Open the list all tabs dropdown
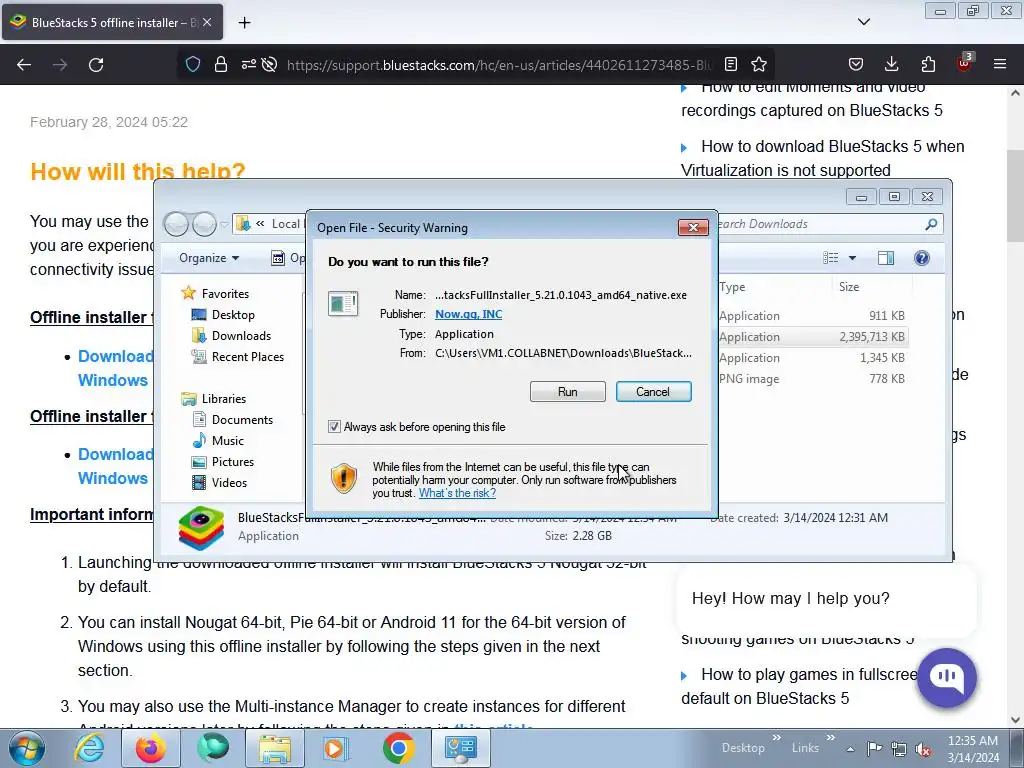Image resolution: width=1024 pixels, height=768 pixels. [x=863, y=22]
